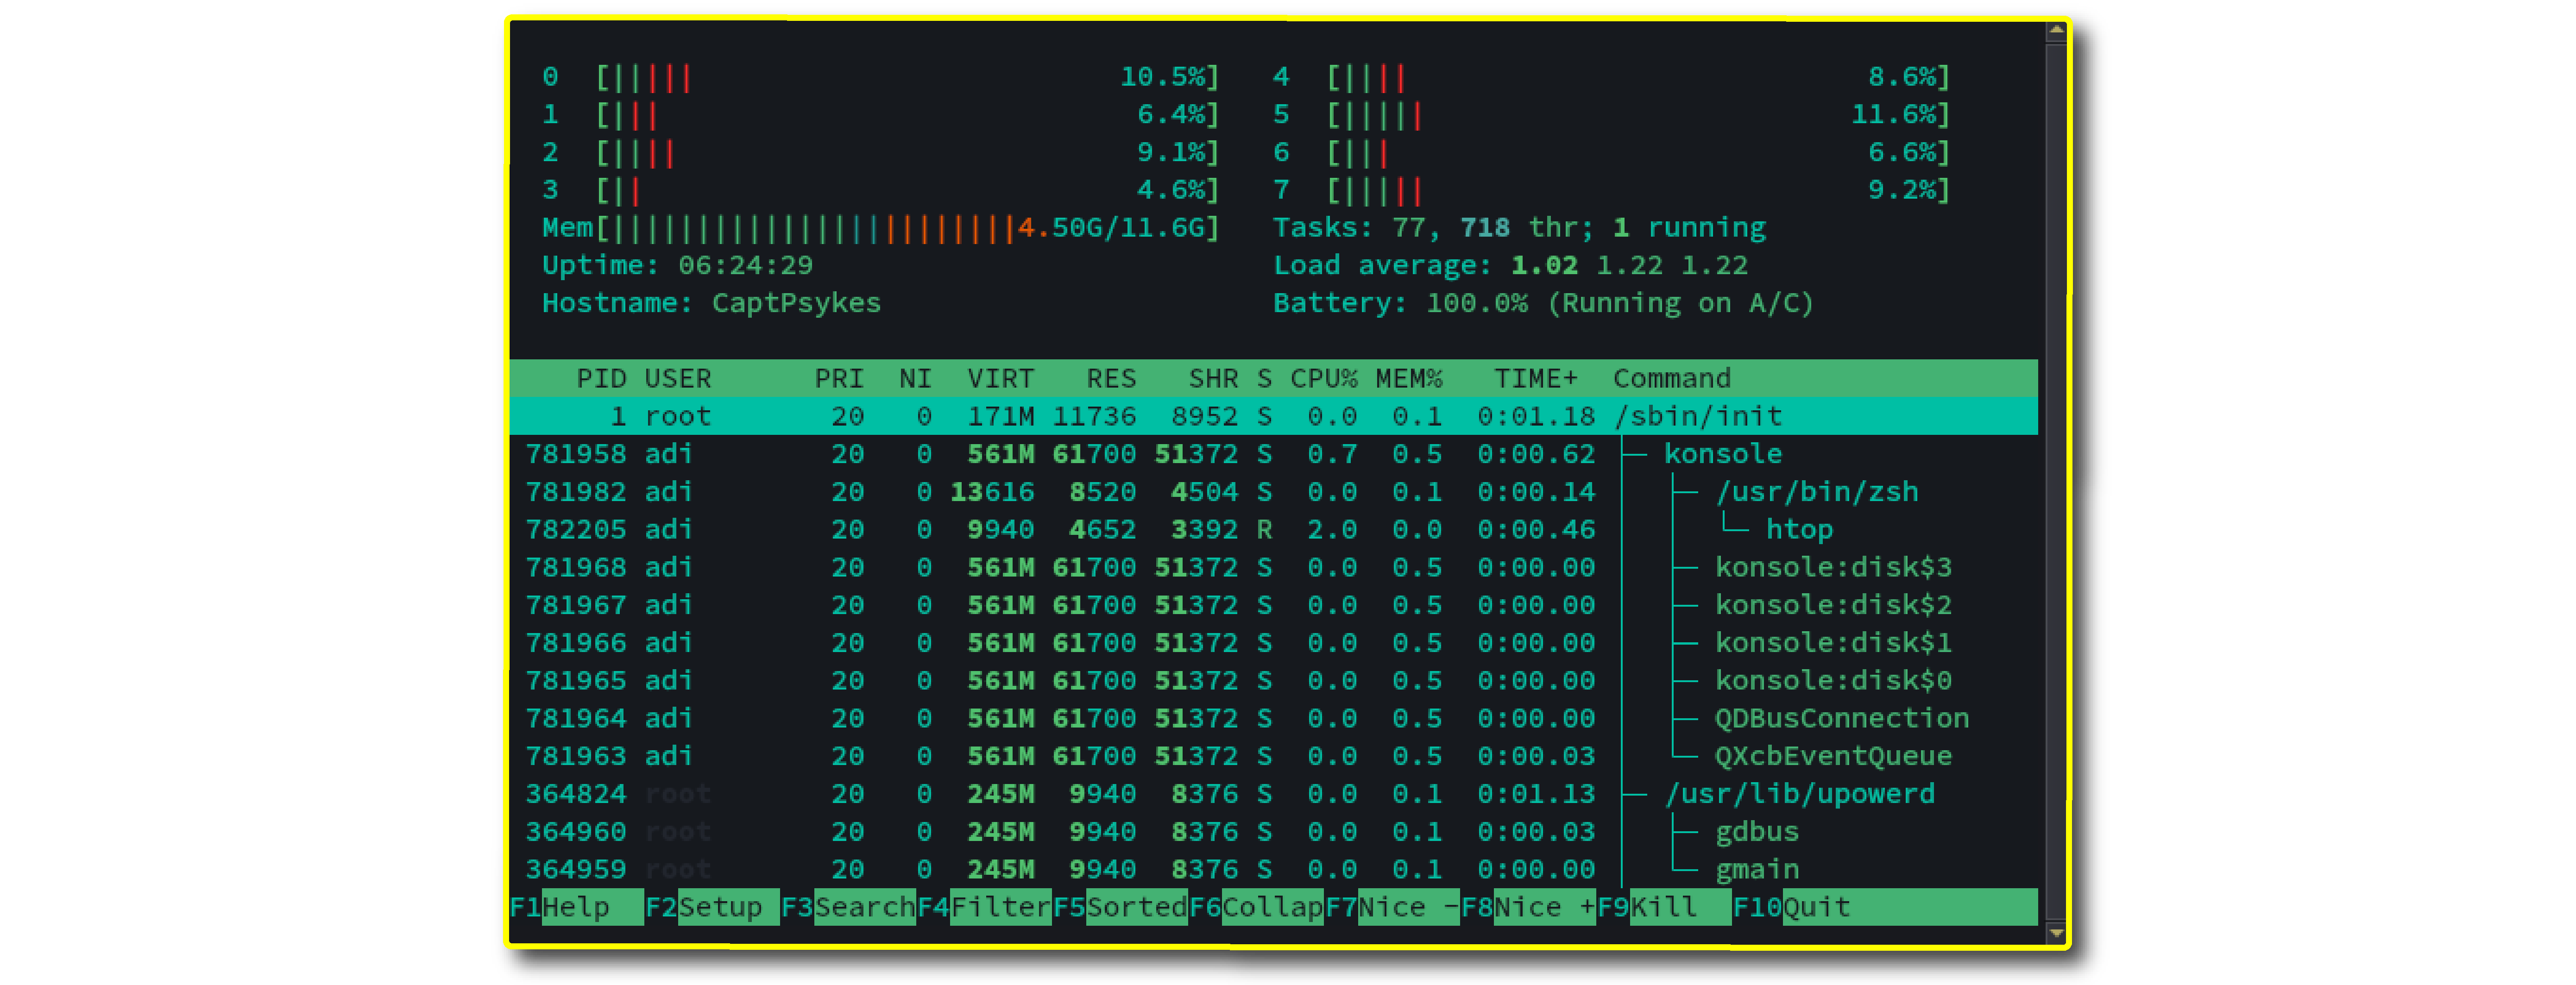This screenshot has height=985, width=2576.
Task: Sort by the MEM% column header
Action: point(1408,378)
